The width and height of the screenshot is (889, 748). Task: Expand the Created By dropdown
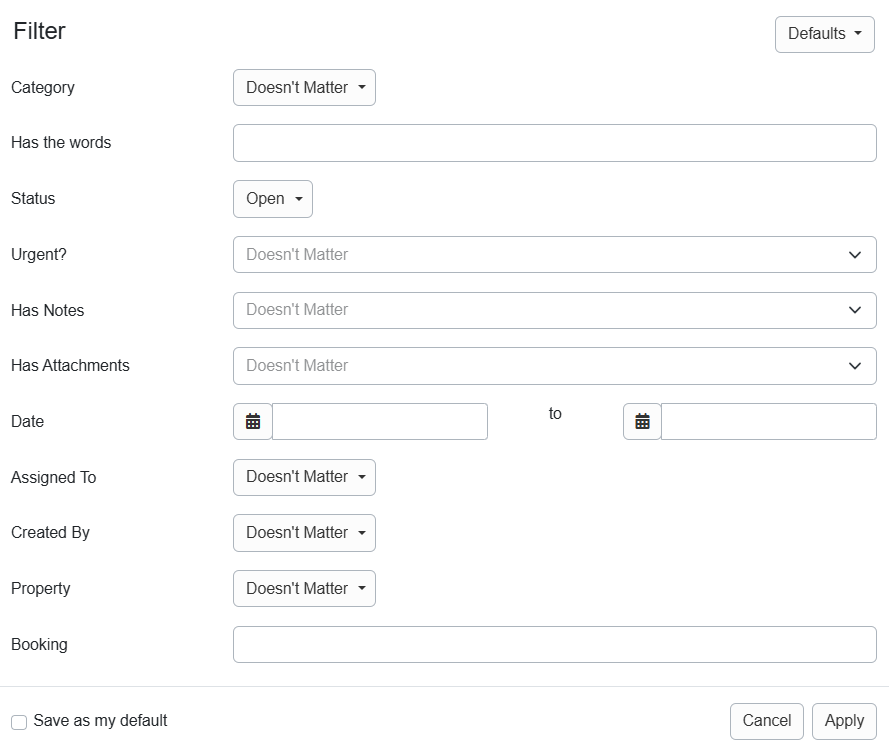(303, 532)
